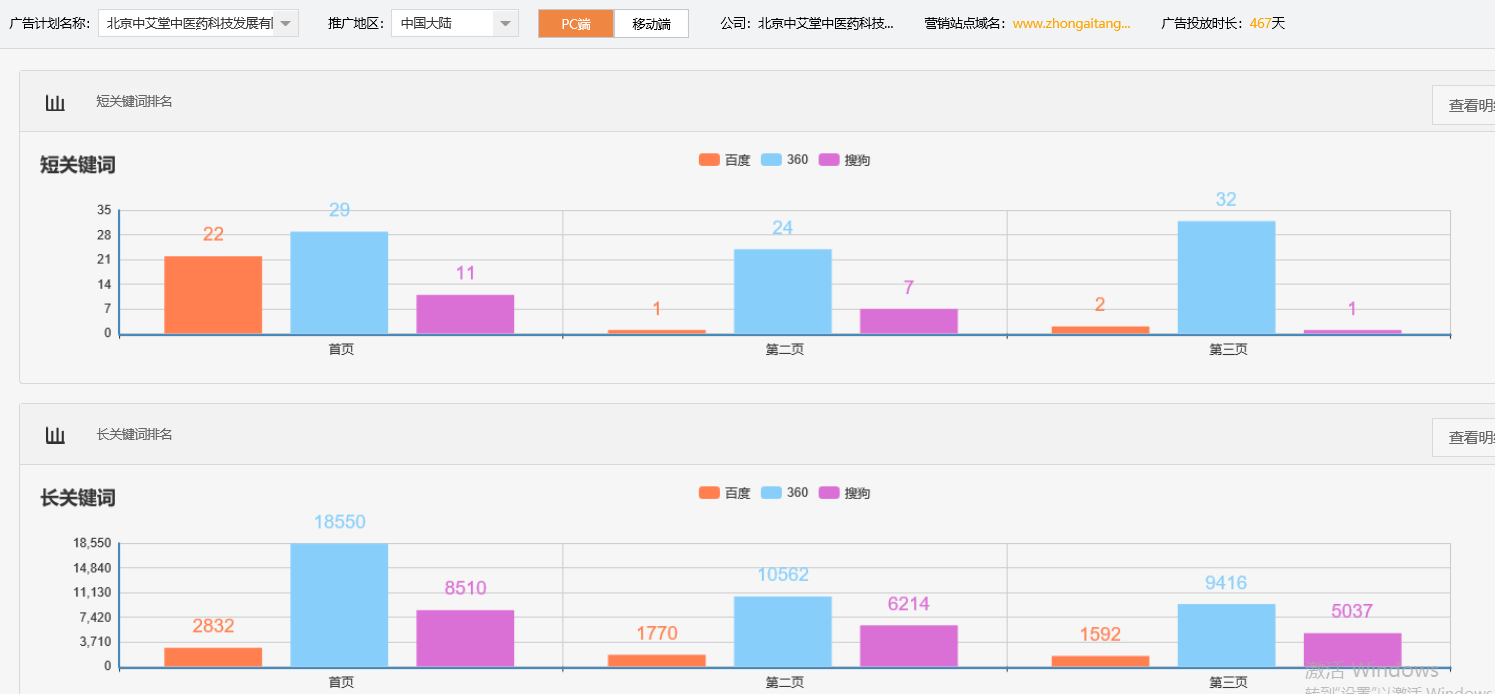This screenshot has width=1495, height=694.
Task: Expand the 推广地区 dropdown arrow
Action: pos(506,23)
